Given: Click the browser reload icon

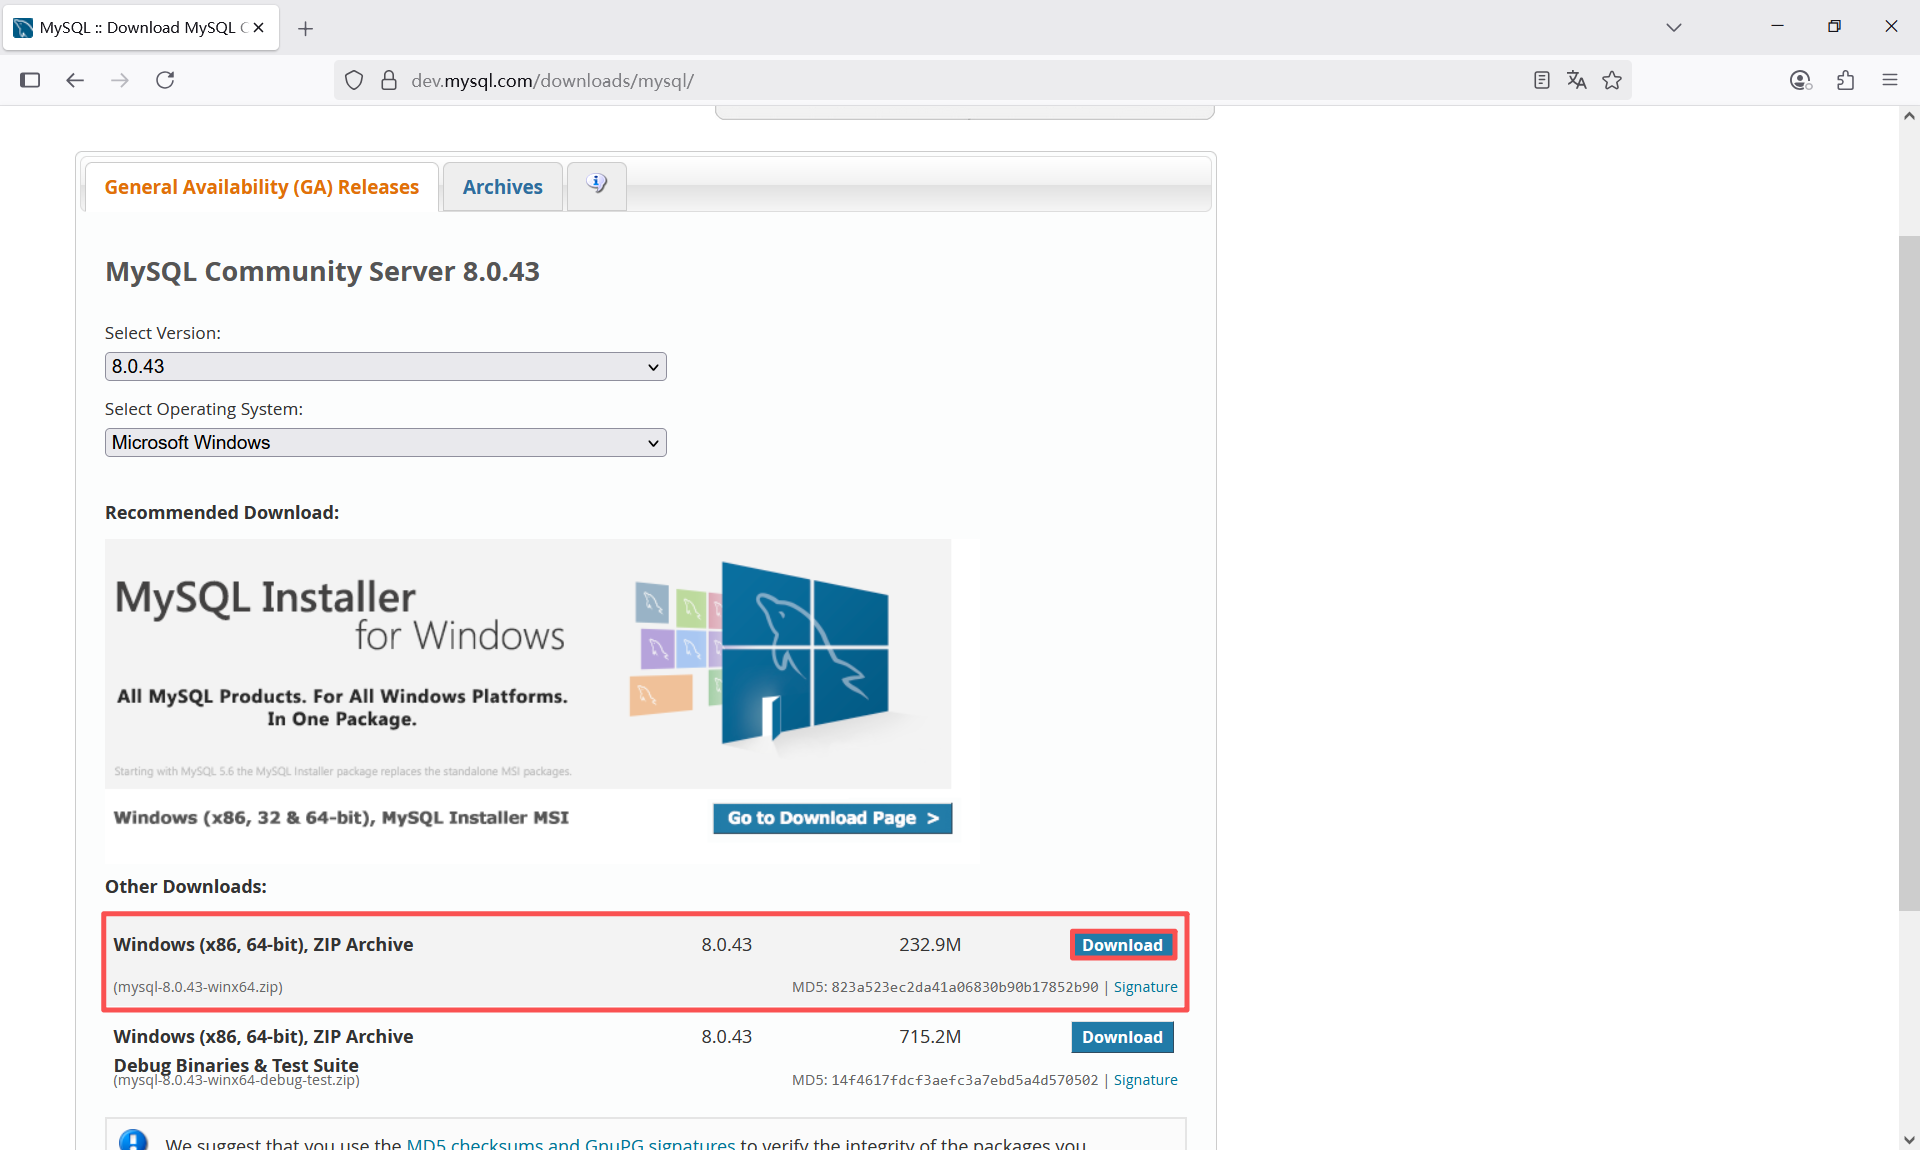Looking at the screenshot, I should coord(165,80).
